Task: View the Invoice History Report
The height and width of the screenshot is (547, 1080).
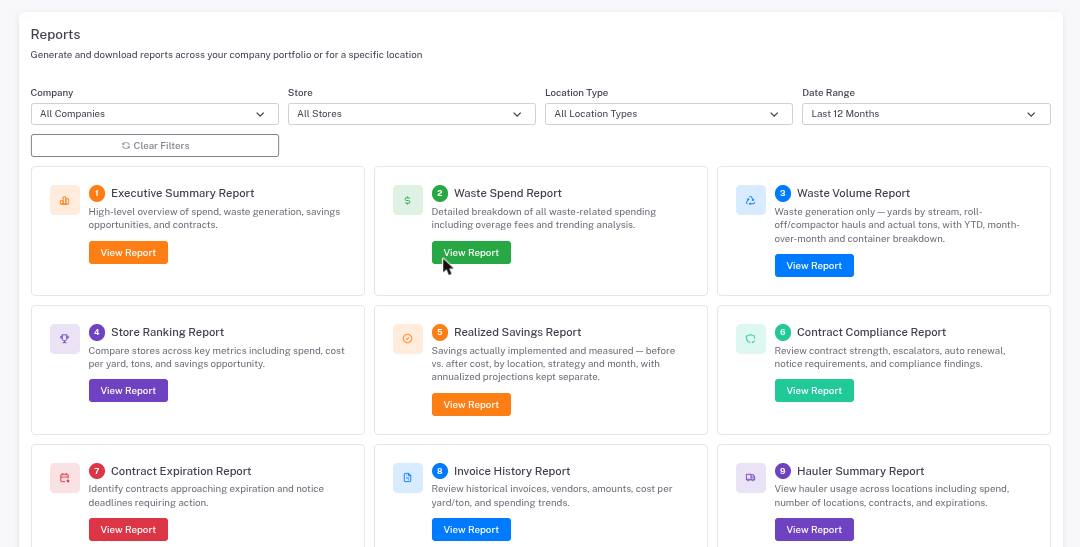Action: 471,530
